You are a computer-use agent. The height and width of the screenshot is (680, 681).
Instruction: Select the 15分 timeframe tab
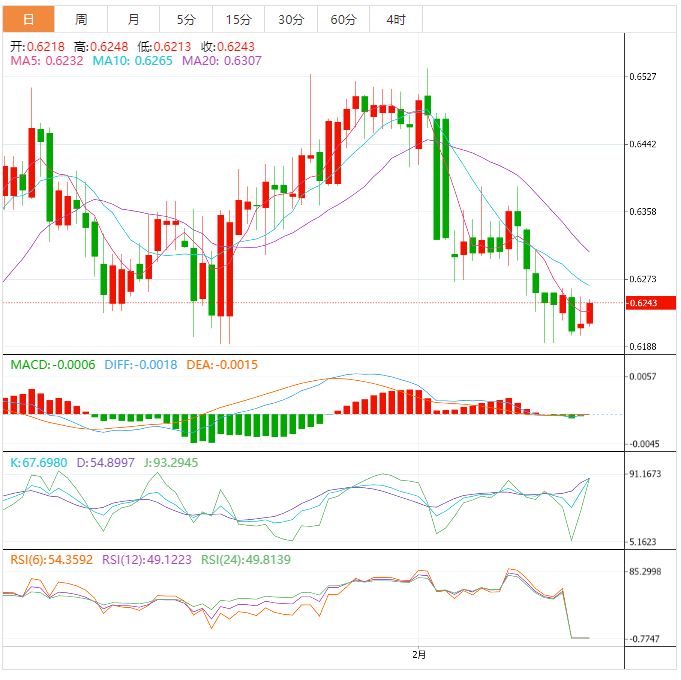click(239, 20)
